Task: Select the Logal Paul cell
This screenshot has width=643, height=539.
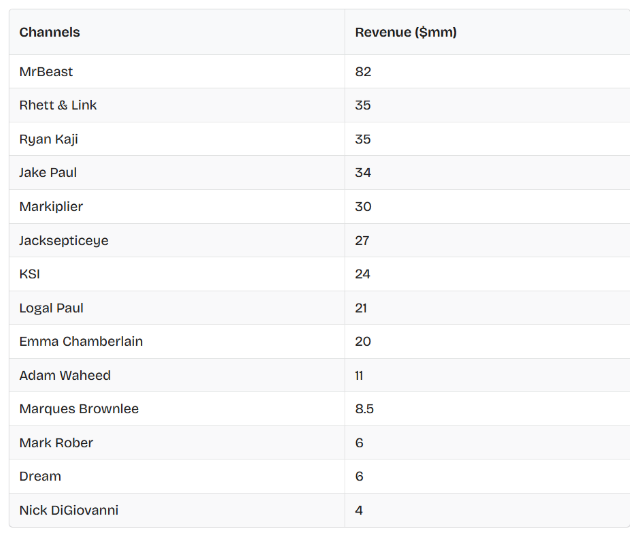Action: pyautogui.click(x=51, y=308)
